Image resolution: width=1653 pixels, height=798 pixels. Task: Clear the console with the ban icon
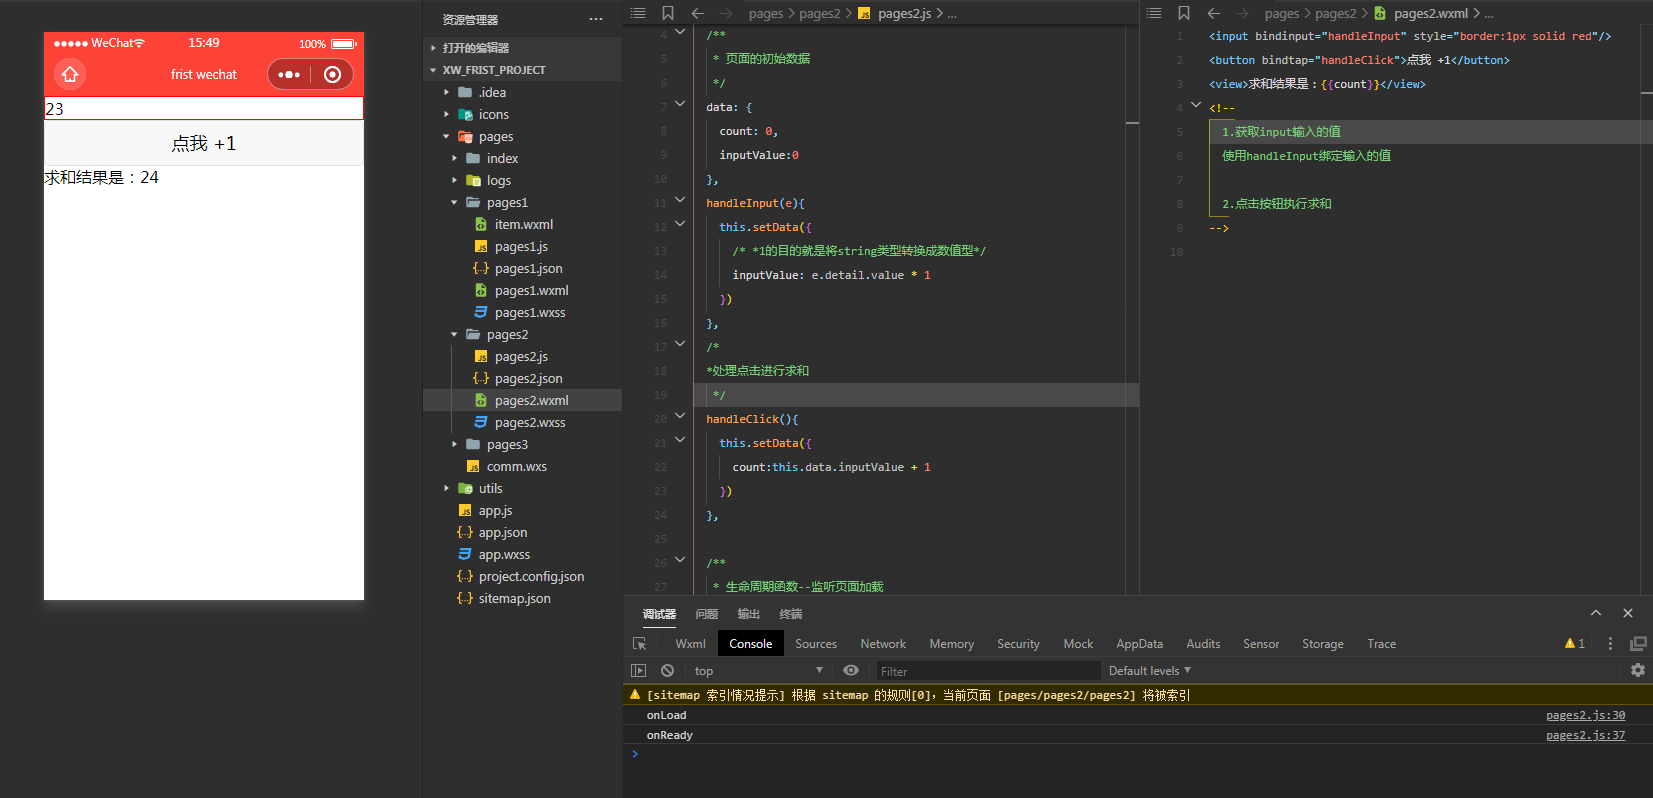coord(667,671)
